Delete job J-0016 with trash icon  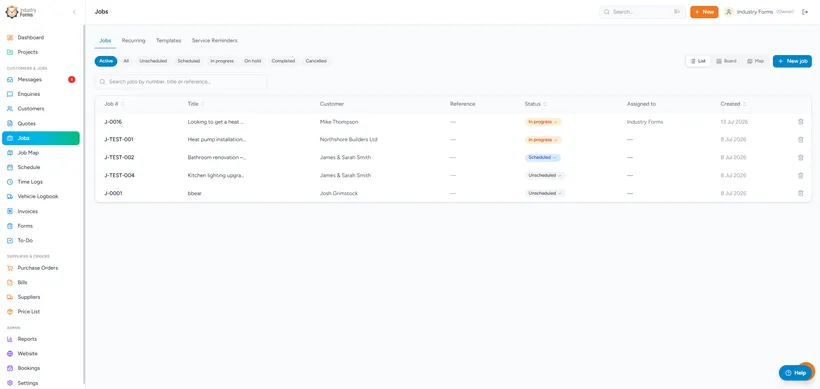point(800,122)
